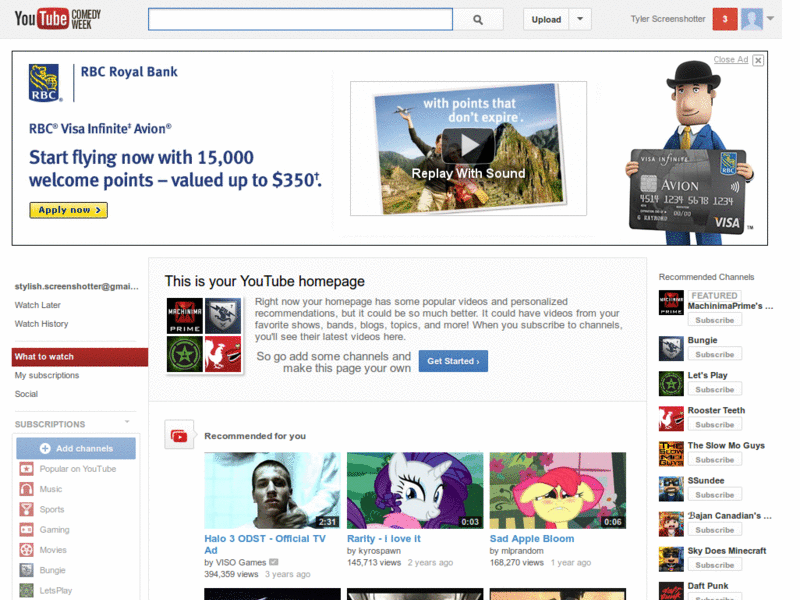Screen dimensions: 800x600
Task: Click the Get Started button
Action: (453, 361)
